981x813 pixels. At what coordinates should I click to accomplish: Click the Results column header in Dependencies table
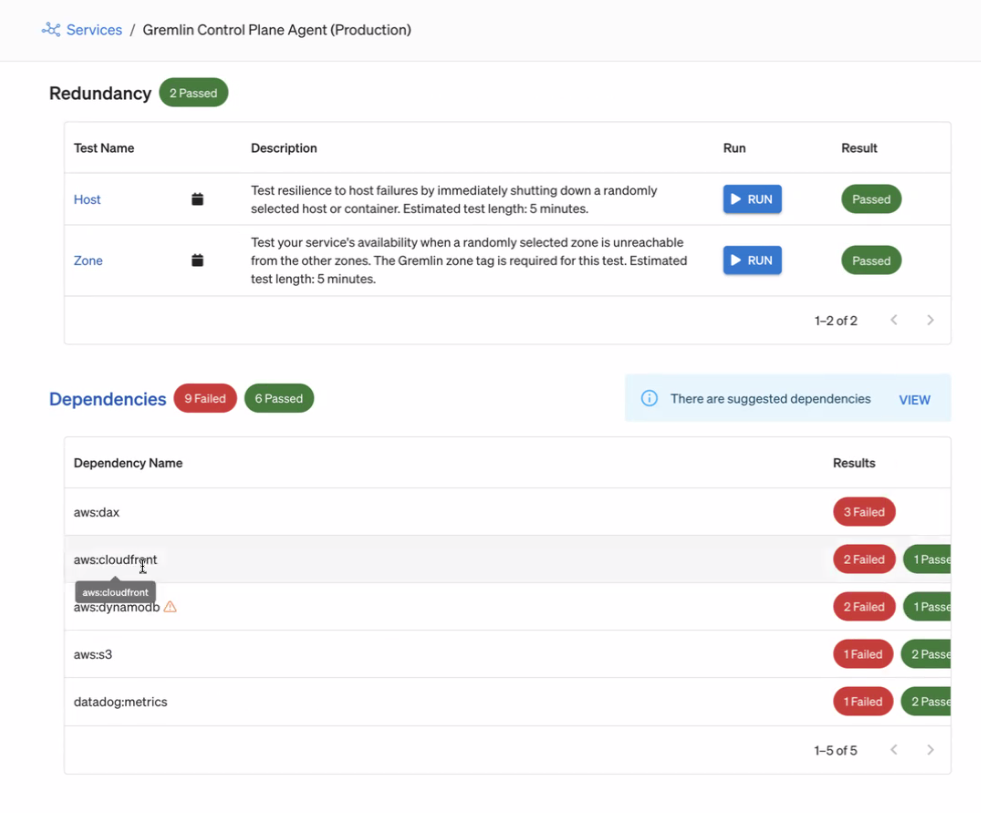(854, 463)
